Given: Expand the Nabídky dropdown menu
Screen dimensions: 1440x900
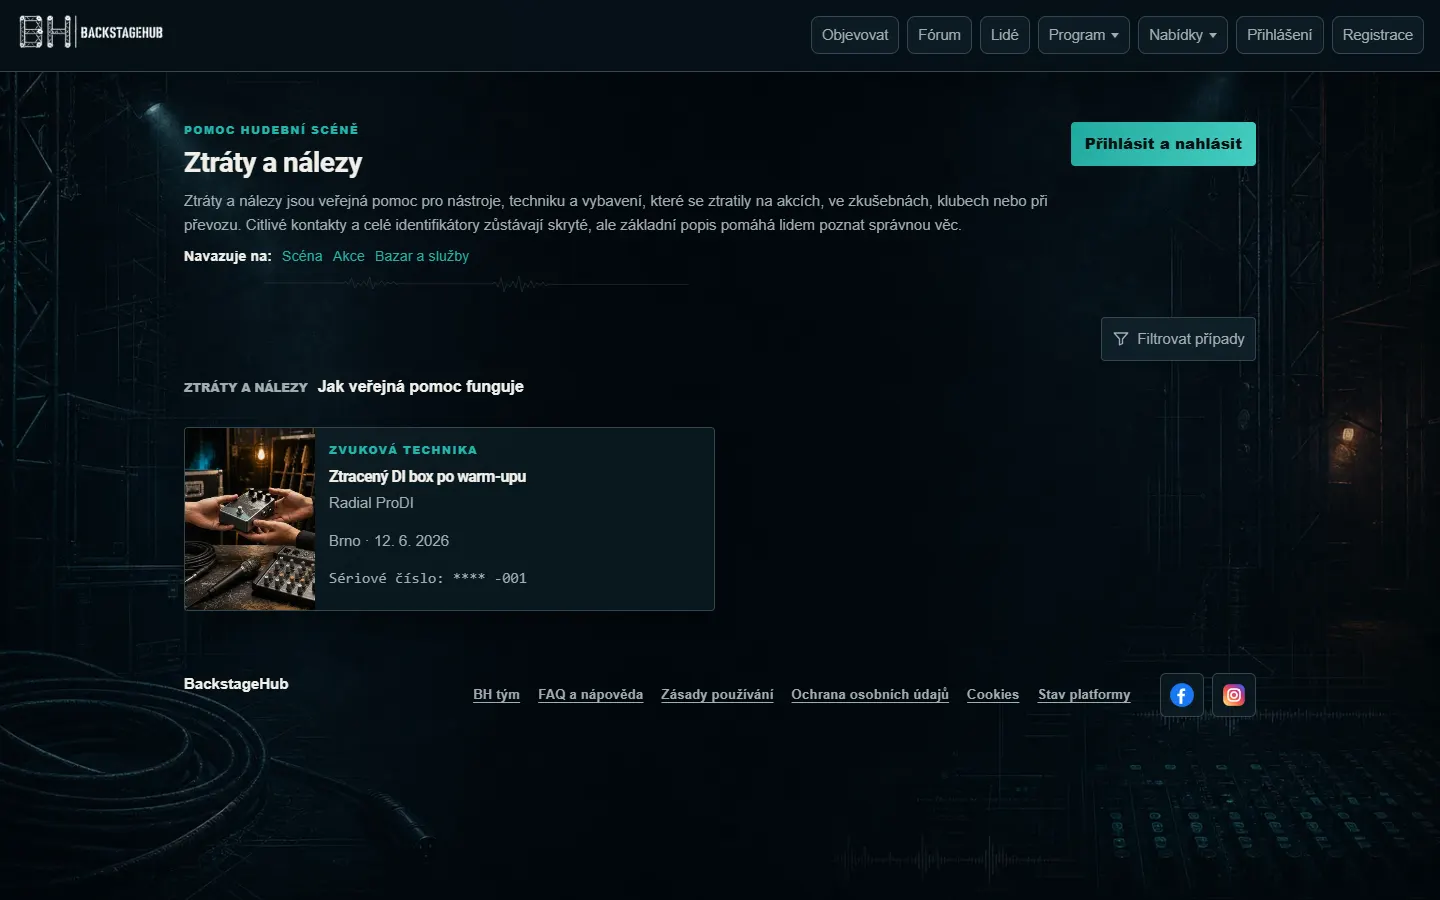Looking at the screenshot, I should tap(1183, 35).
